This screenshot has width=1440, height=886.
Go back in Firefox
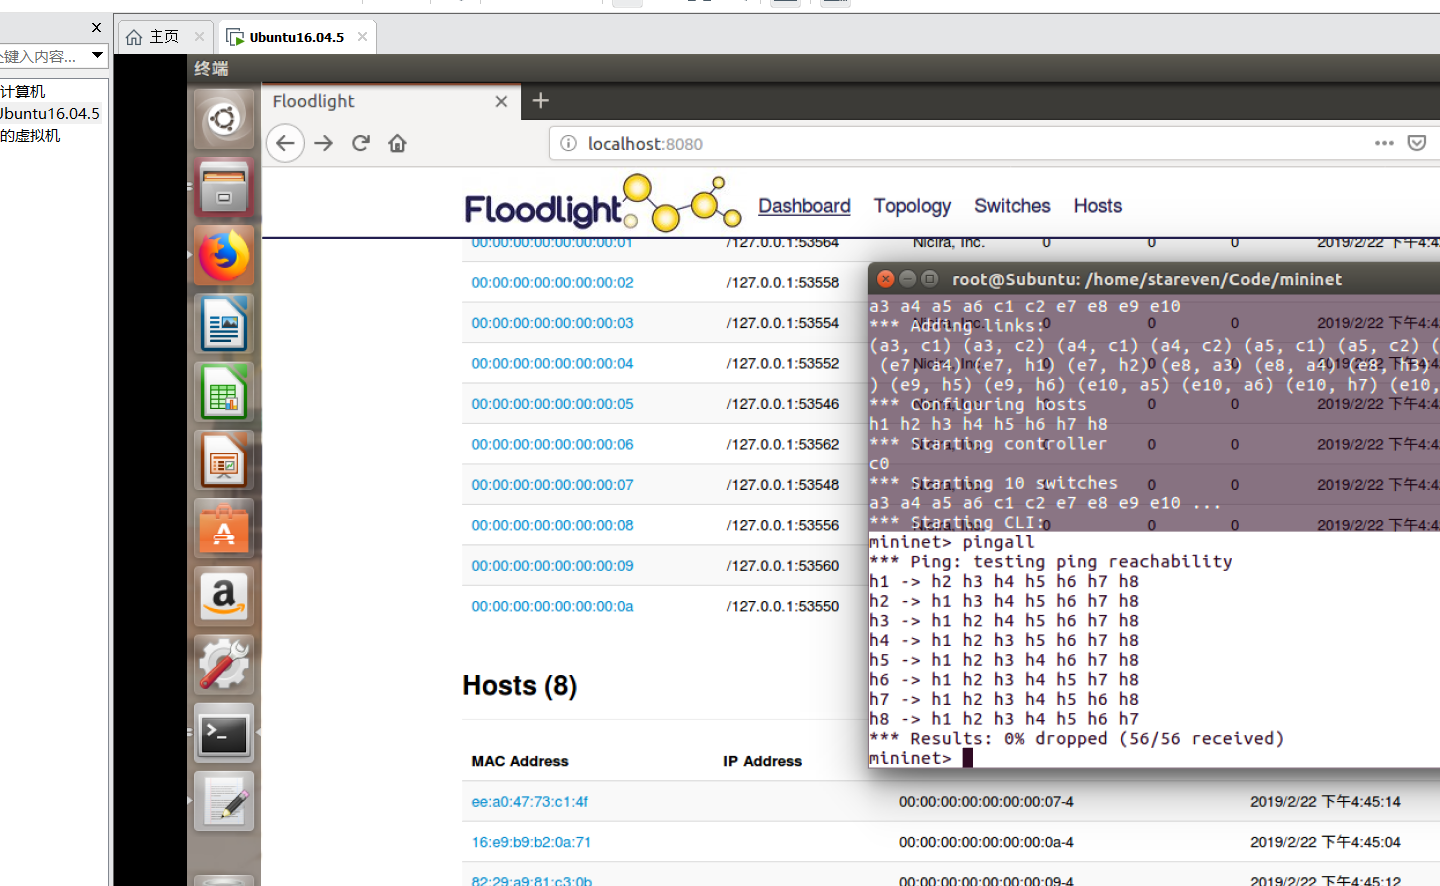[x=285, y=143]
